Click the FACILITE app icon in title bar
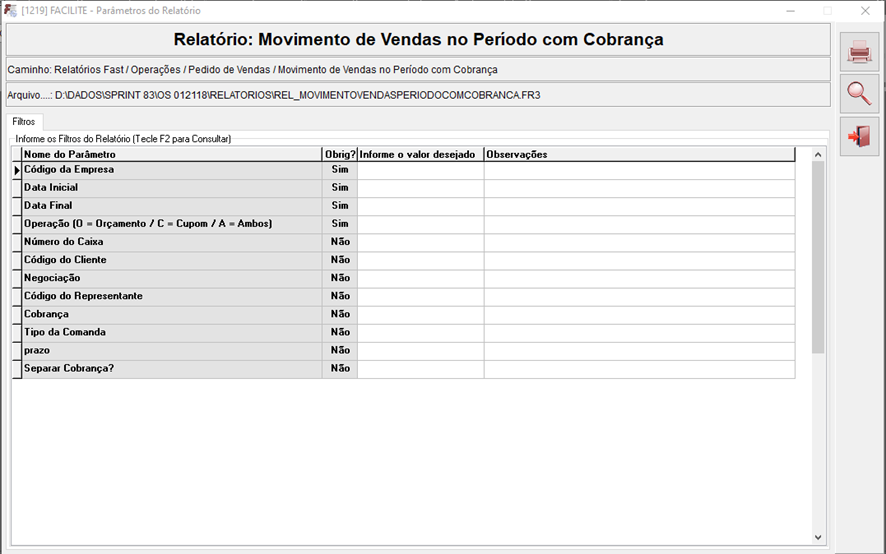Image resolution: width=886 pixels, height=554 pixels. (10, 10)
